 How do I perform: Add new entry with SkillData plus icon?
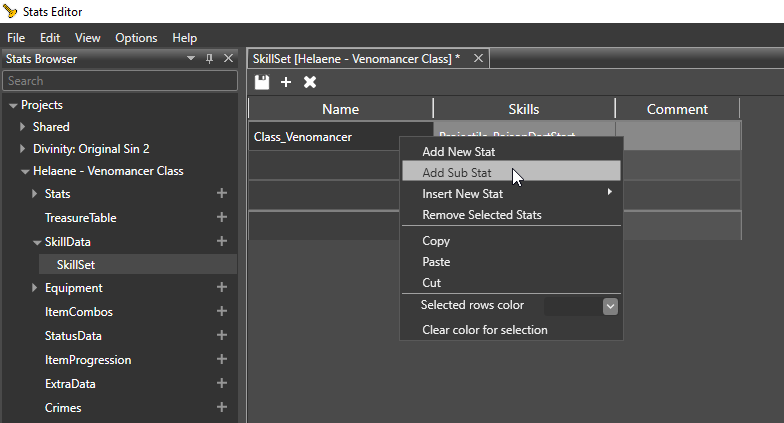click(222, 242)
